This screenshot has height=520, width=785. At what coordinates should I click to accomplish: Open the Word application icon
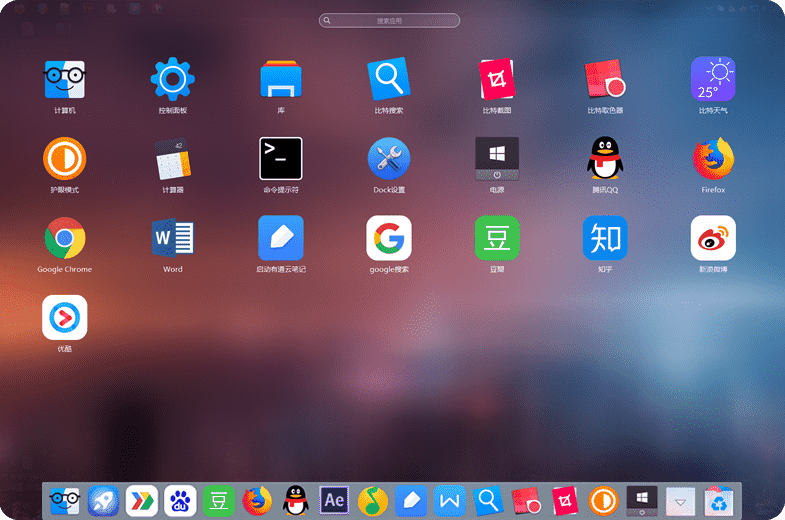point(173,237)
